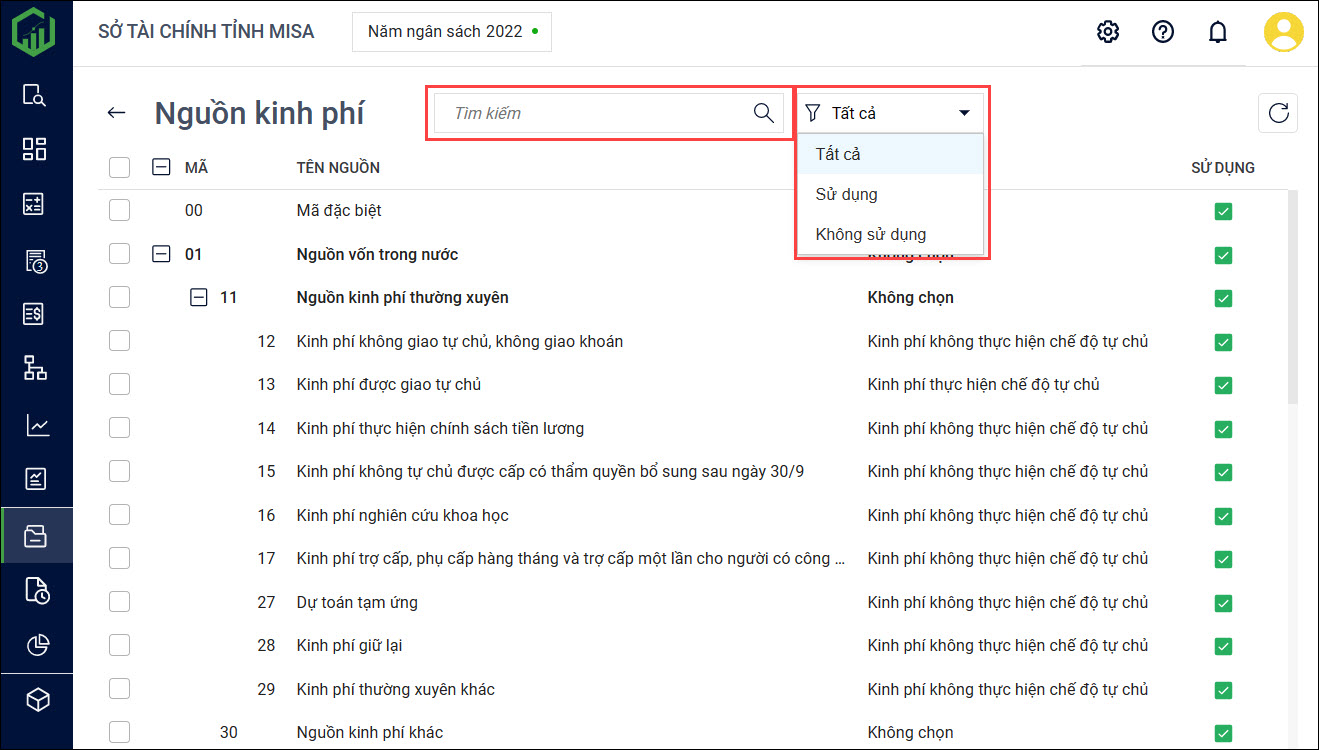The width and height of the screenshot is (1319, 750).
Task: Uncheck Sử dụng for Kinh phí được giao tự chủ
Action: point(1222,385)
